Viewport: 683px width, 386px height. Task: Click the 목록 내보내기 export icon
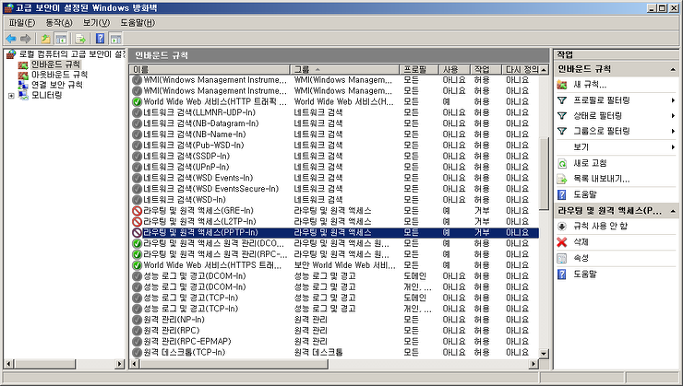(x=562, y=179)
